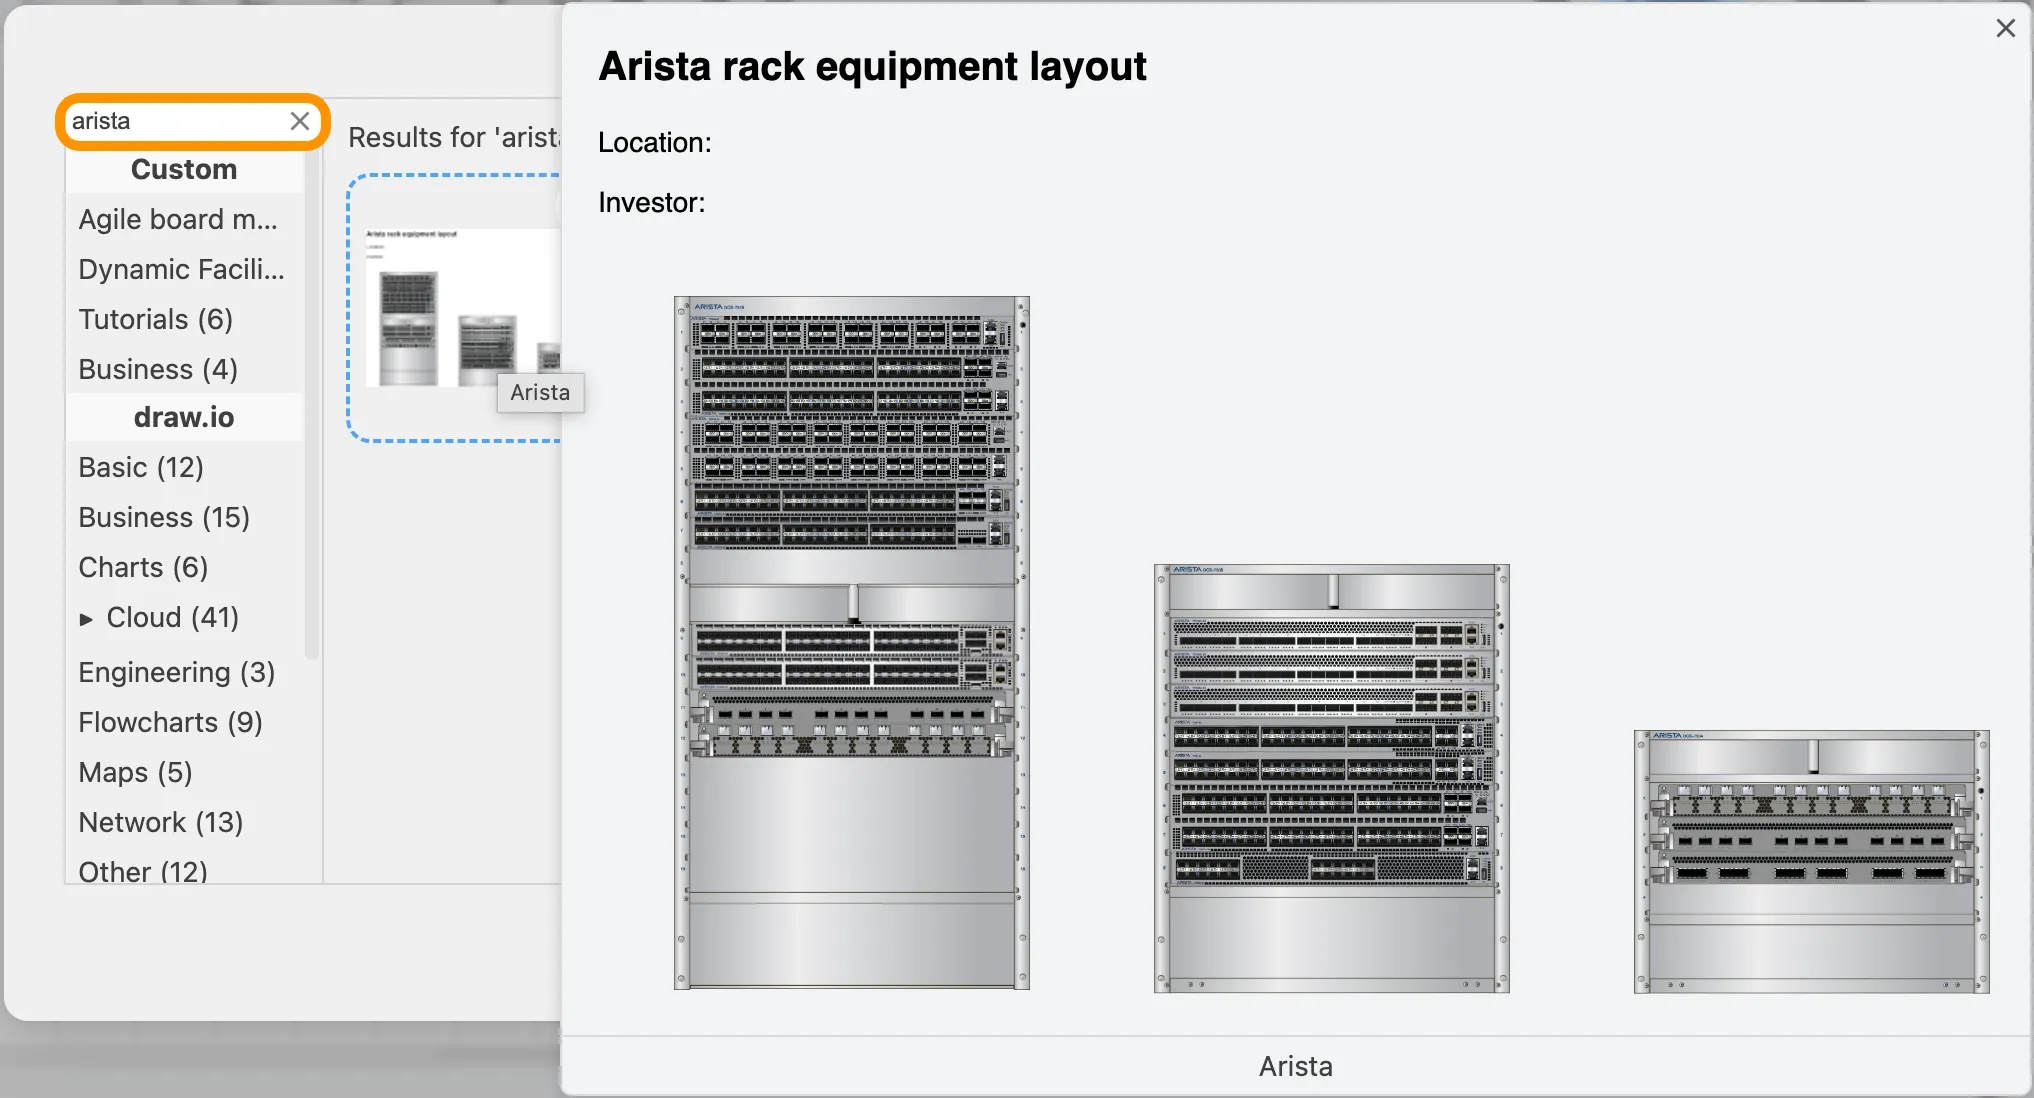The width and height of the screenshot is (2034, 1098).
Task: Click the medium Arista rack image
Action: pos(1332,778)
